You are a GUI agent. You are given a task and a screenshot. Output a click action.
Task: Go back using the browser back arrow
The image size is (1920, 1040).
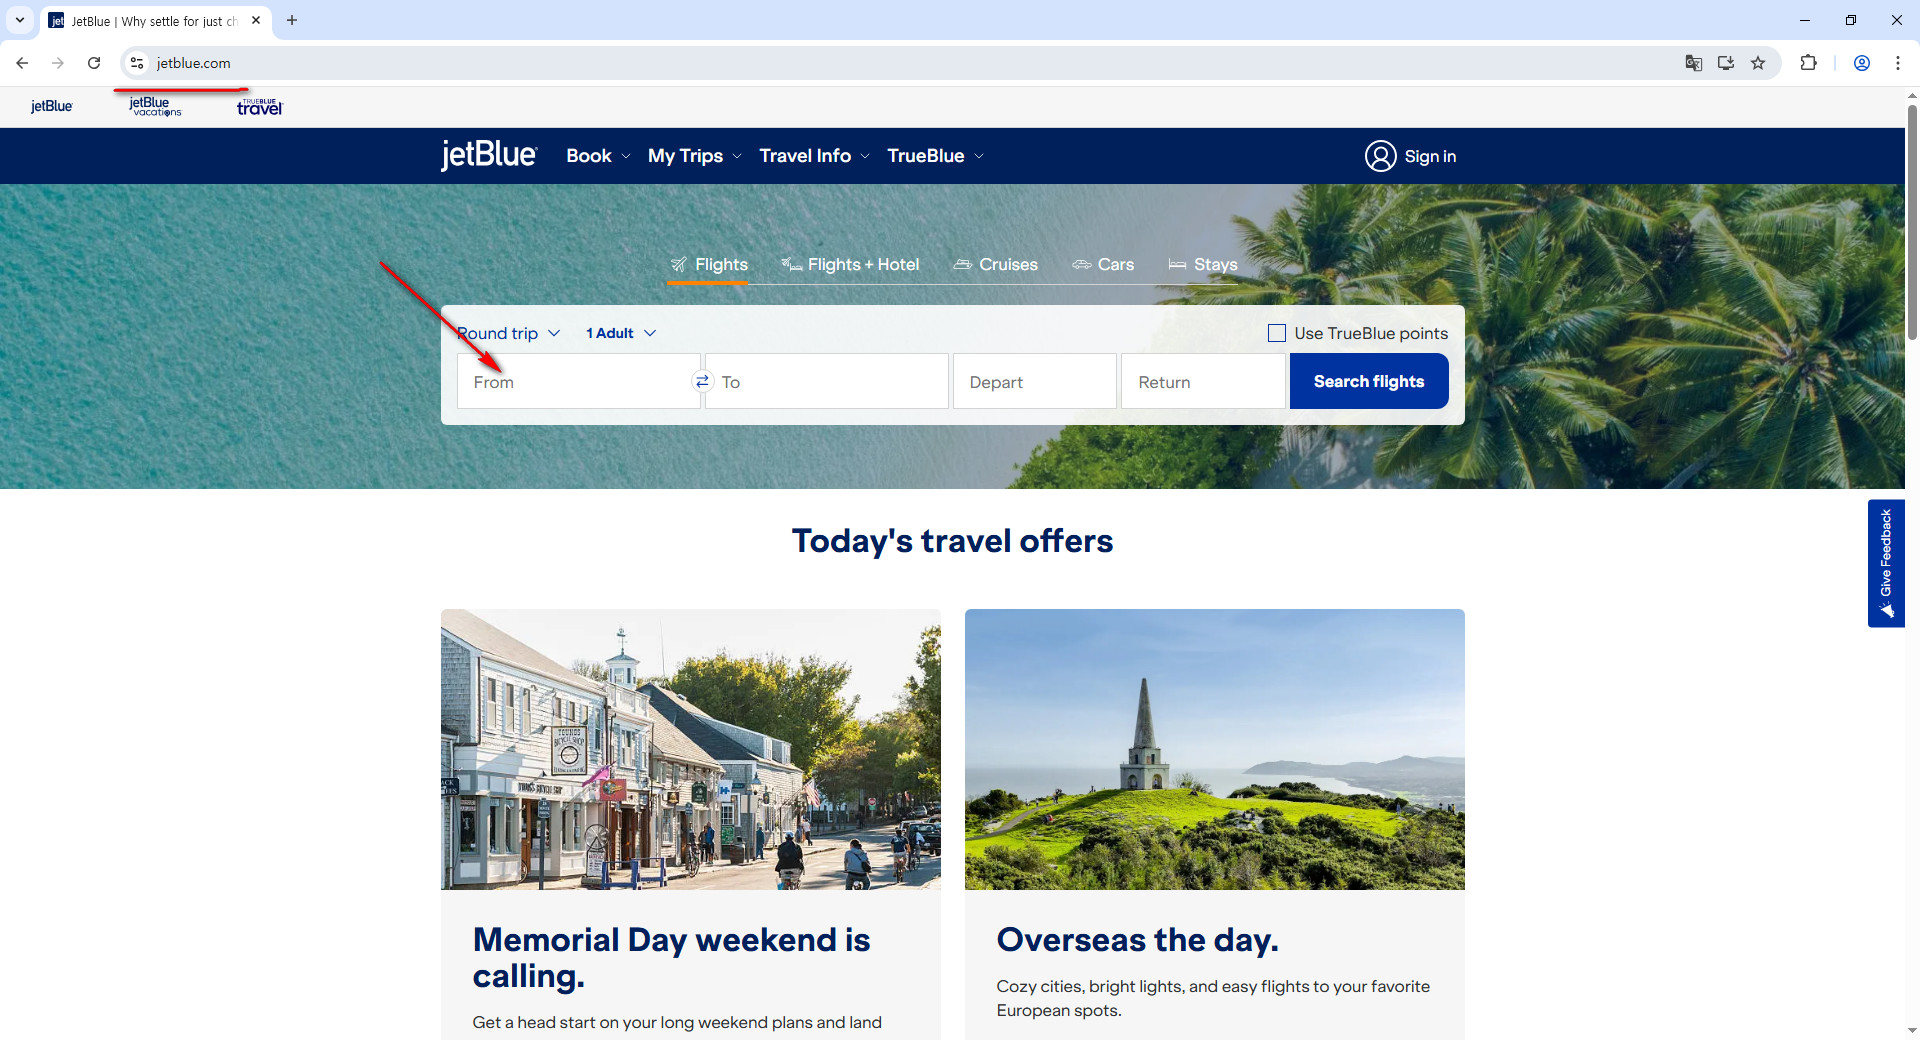tap(22, 63)
